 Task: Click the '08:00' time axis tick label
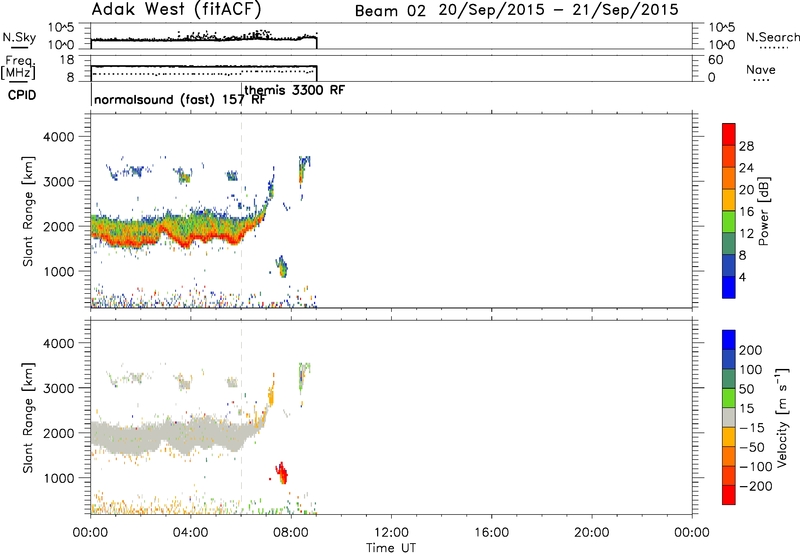tap(290, 533)
